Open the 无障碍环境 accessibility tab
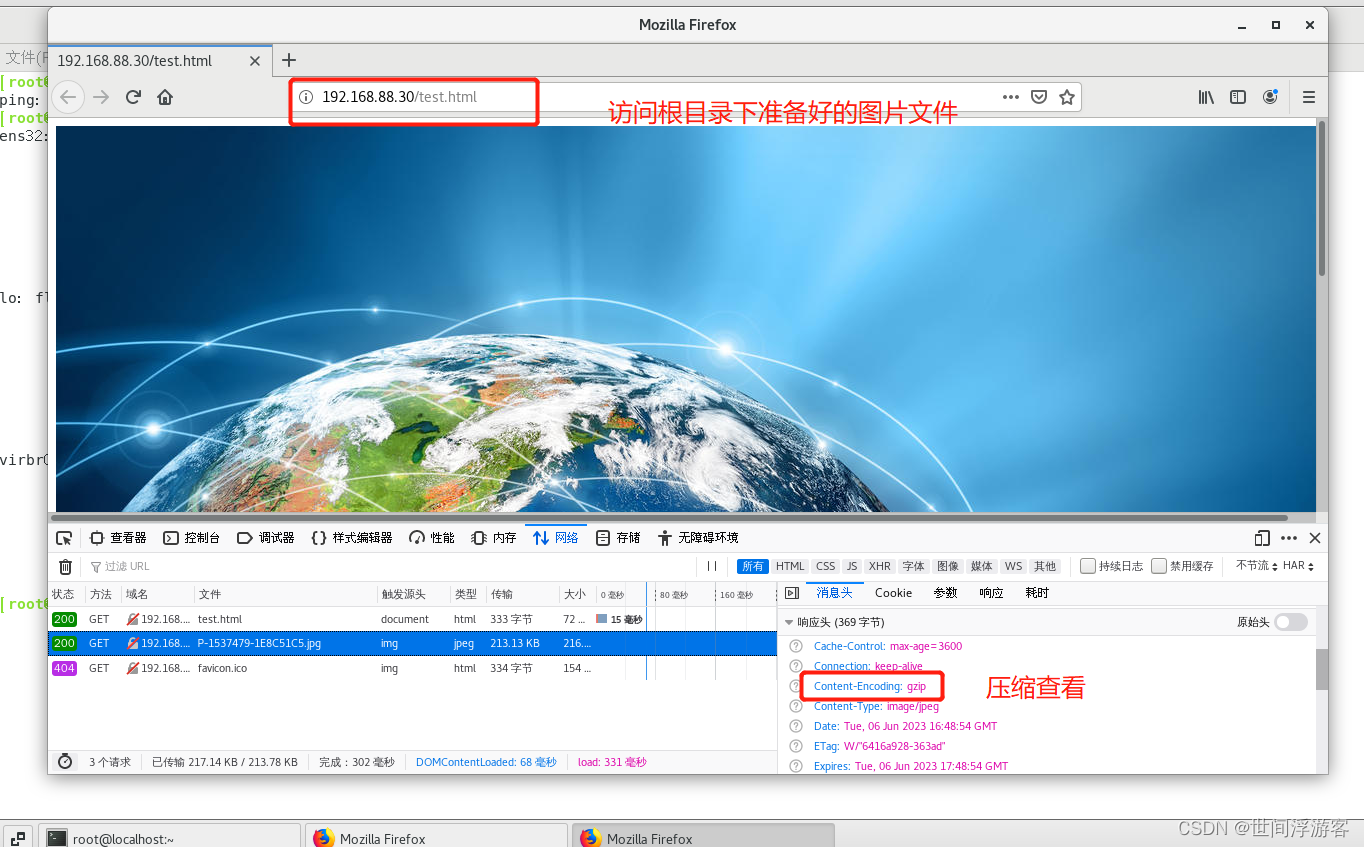The height and width of the screenshot is (847, 1364). pos(698,538)
